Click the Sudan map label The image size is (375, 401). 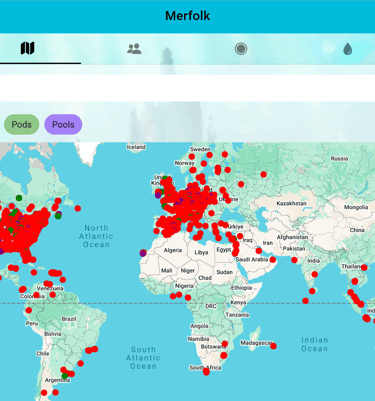[x=224, y=272]
